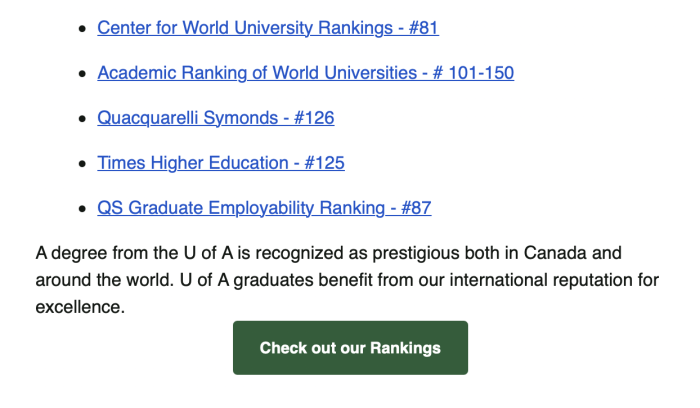Select bullet beside Times Higher Education entry

pyautogui.click(x=82, y=164)
